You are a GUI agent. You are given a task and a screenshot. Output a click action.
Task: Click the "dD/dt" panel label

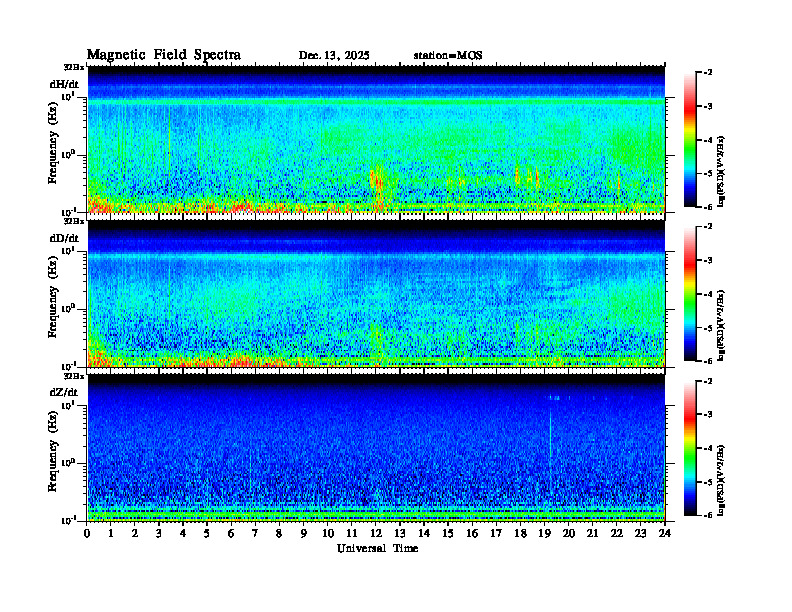click(x=64, y=238)
